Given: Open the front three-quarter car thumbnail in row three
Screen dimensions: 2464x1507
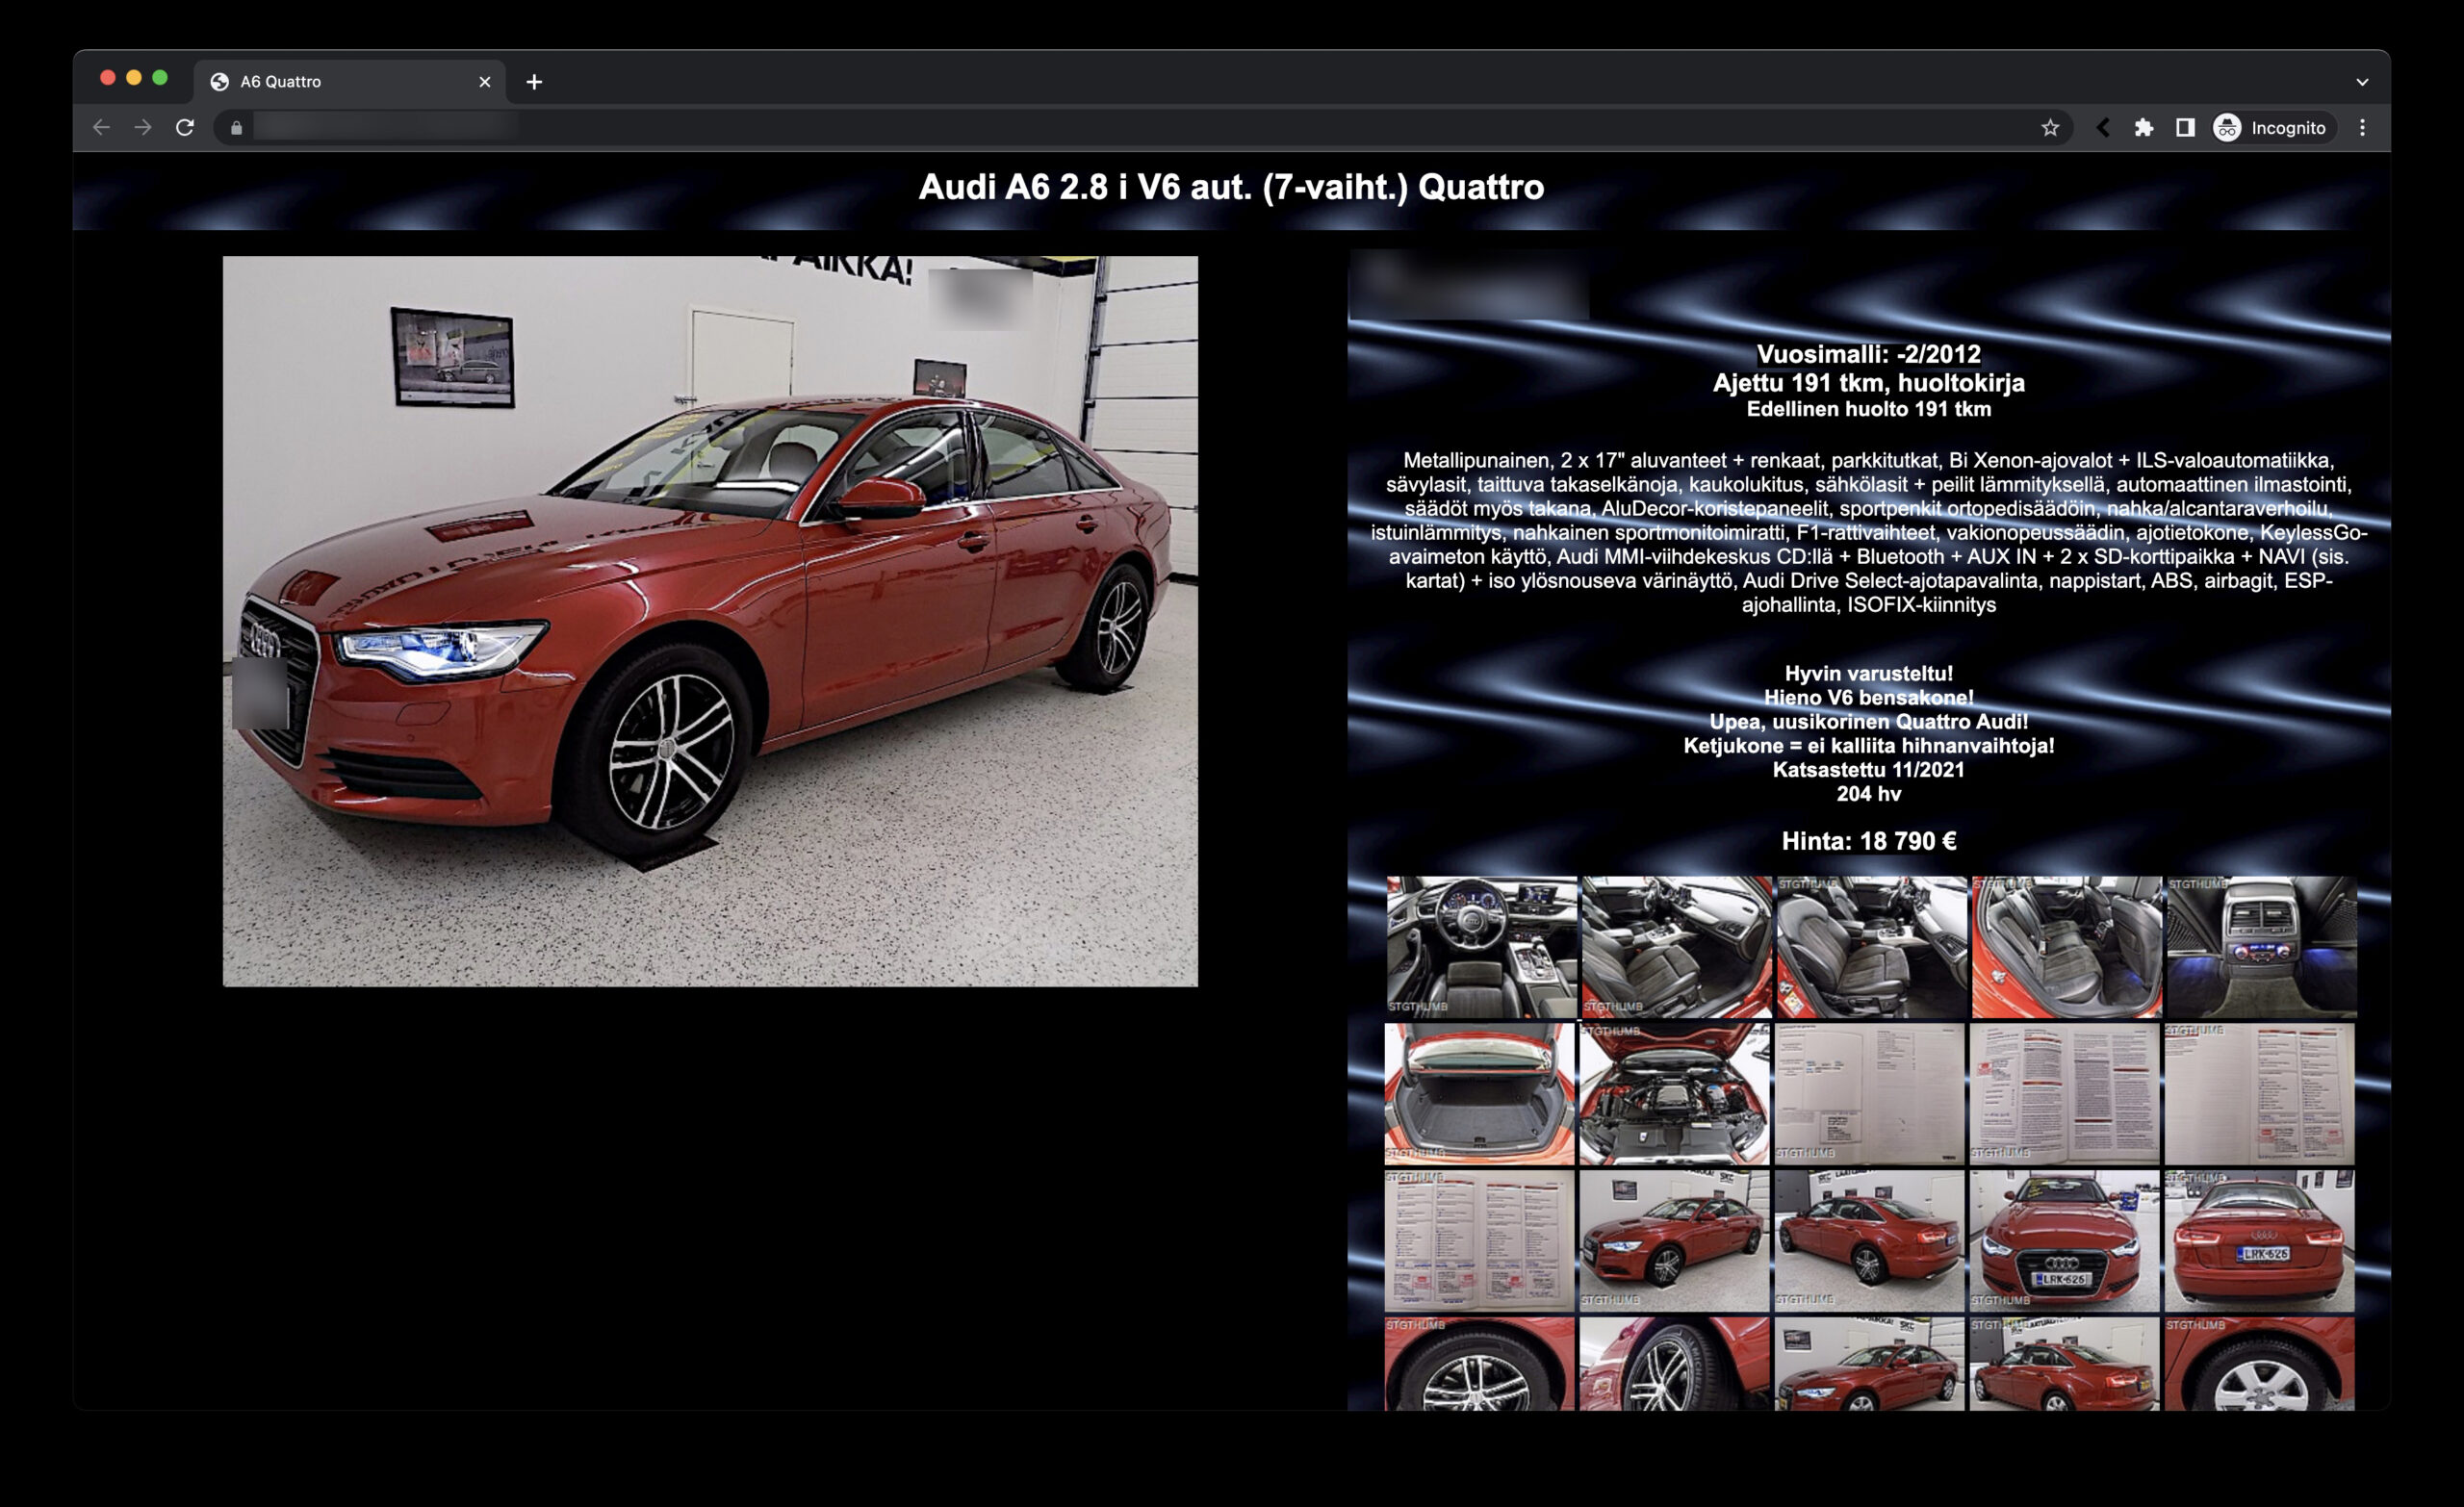Looking at the screenshot, I should (1674, 1241).
